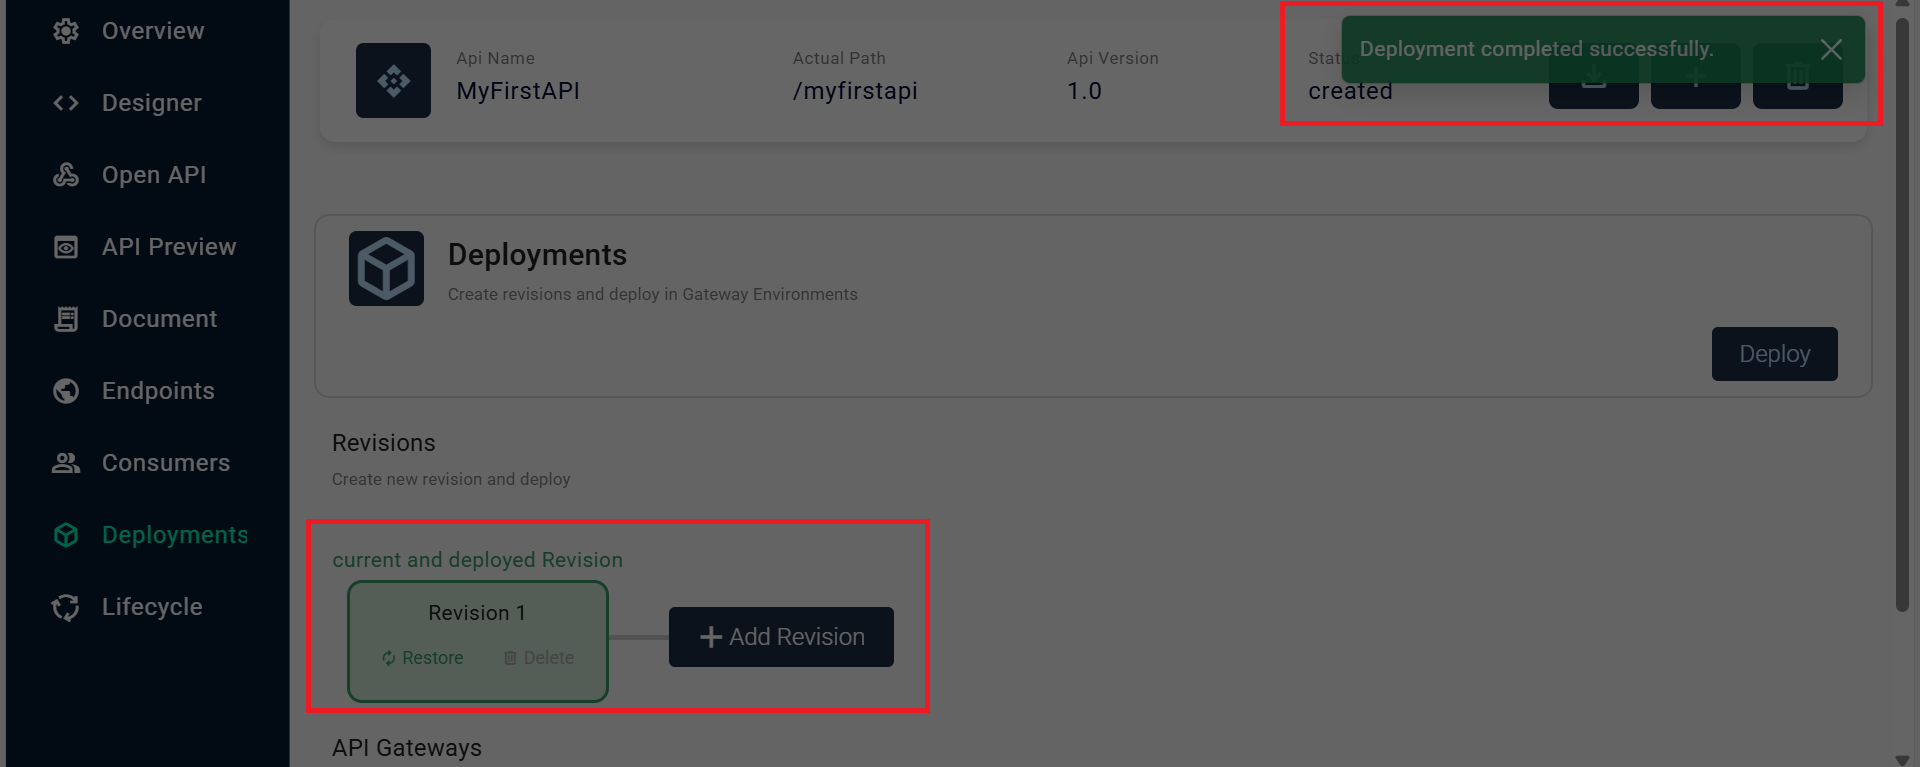The height and width of the screenshot is (767, 1920).
Task: Select the Revision 1 card title
Action: (477, 613)
